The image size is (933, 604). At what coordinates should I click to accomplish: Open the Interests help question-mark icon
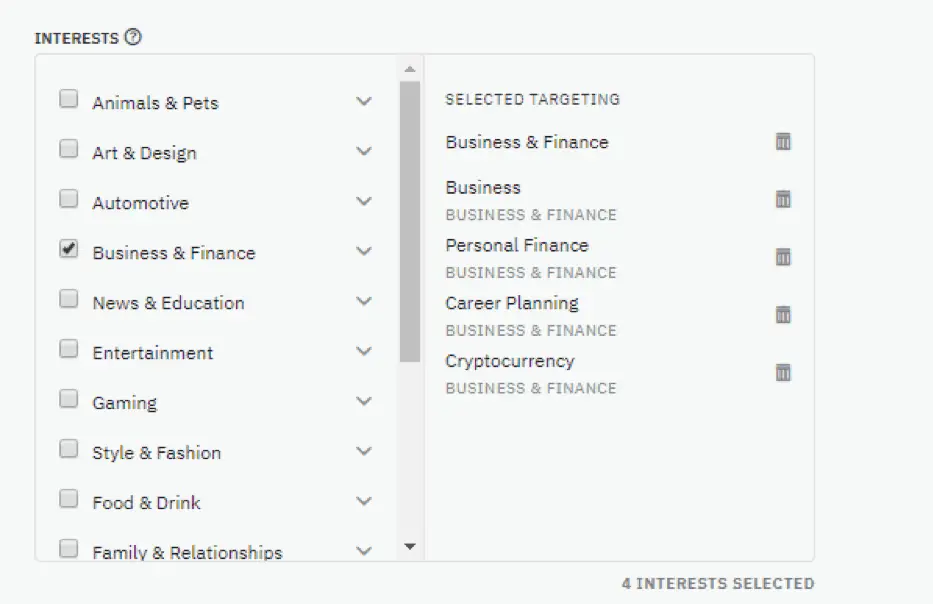pos(133,37)
